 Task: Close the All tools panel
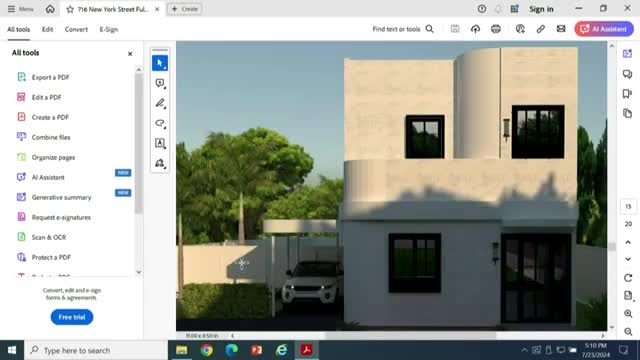(130, 53)
